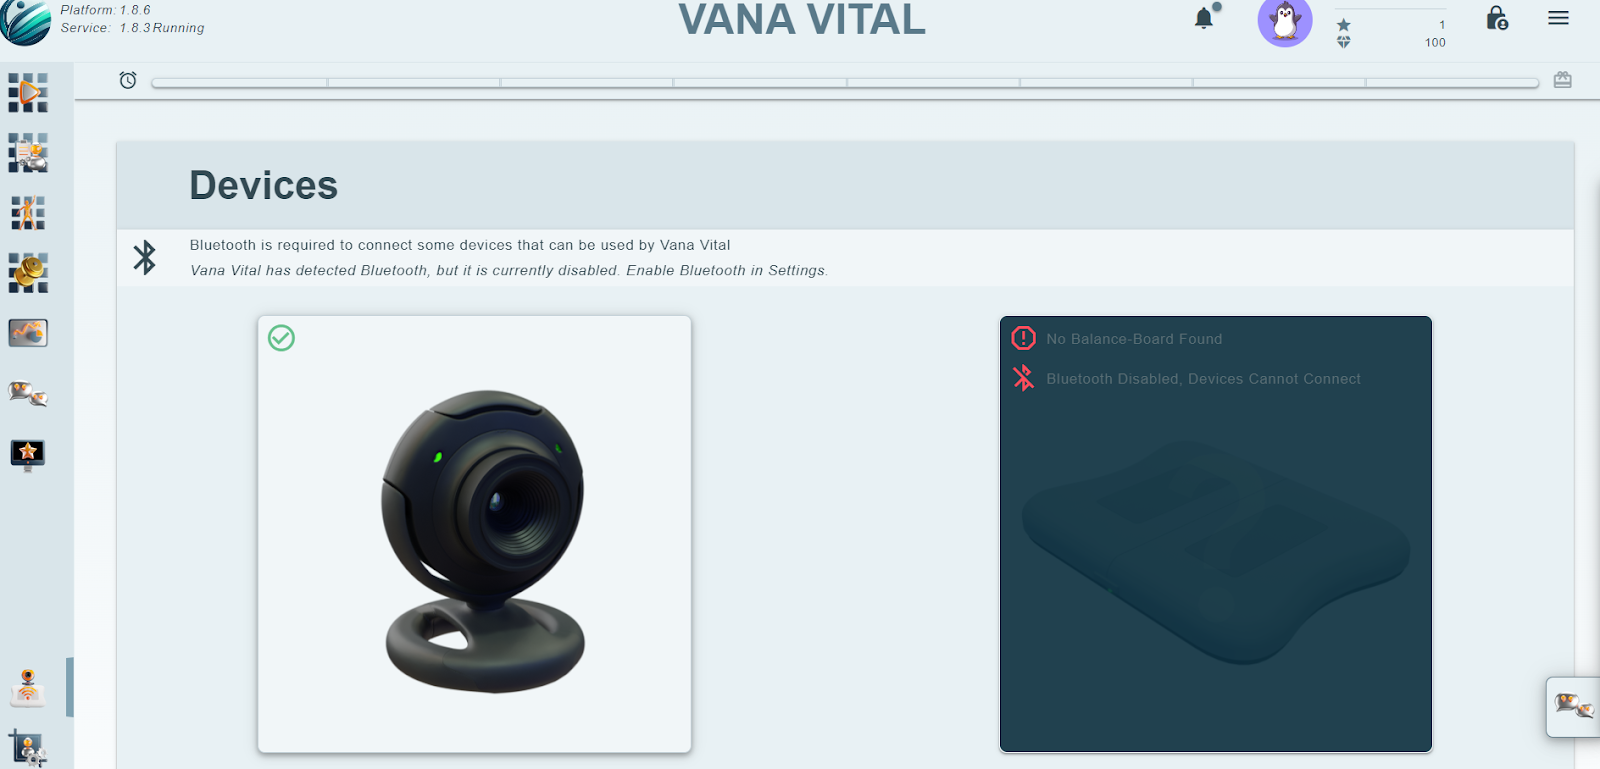The image size is (1600, 769).
Task: Open the chat bubbles sidebar icon
Action: coord(28,393)
